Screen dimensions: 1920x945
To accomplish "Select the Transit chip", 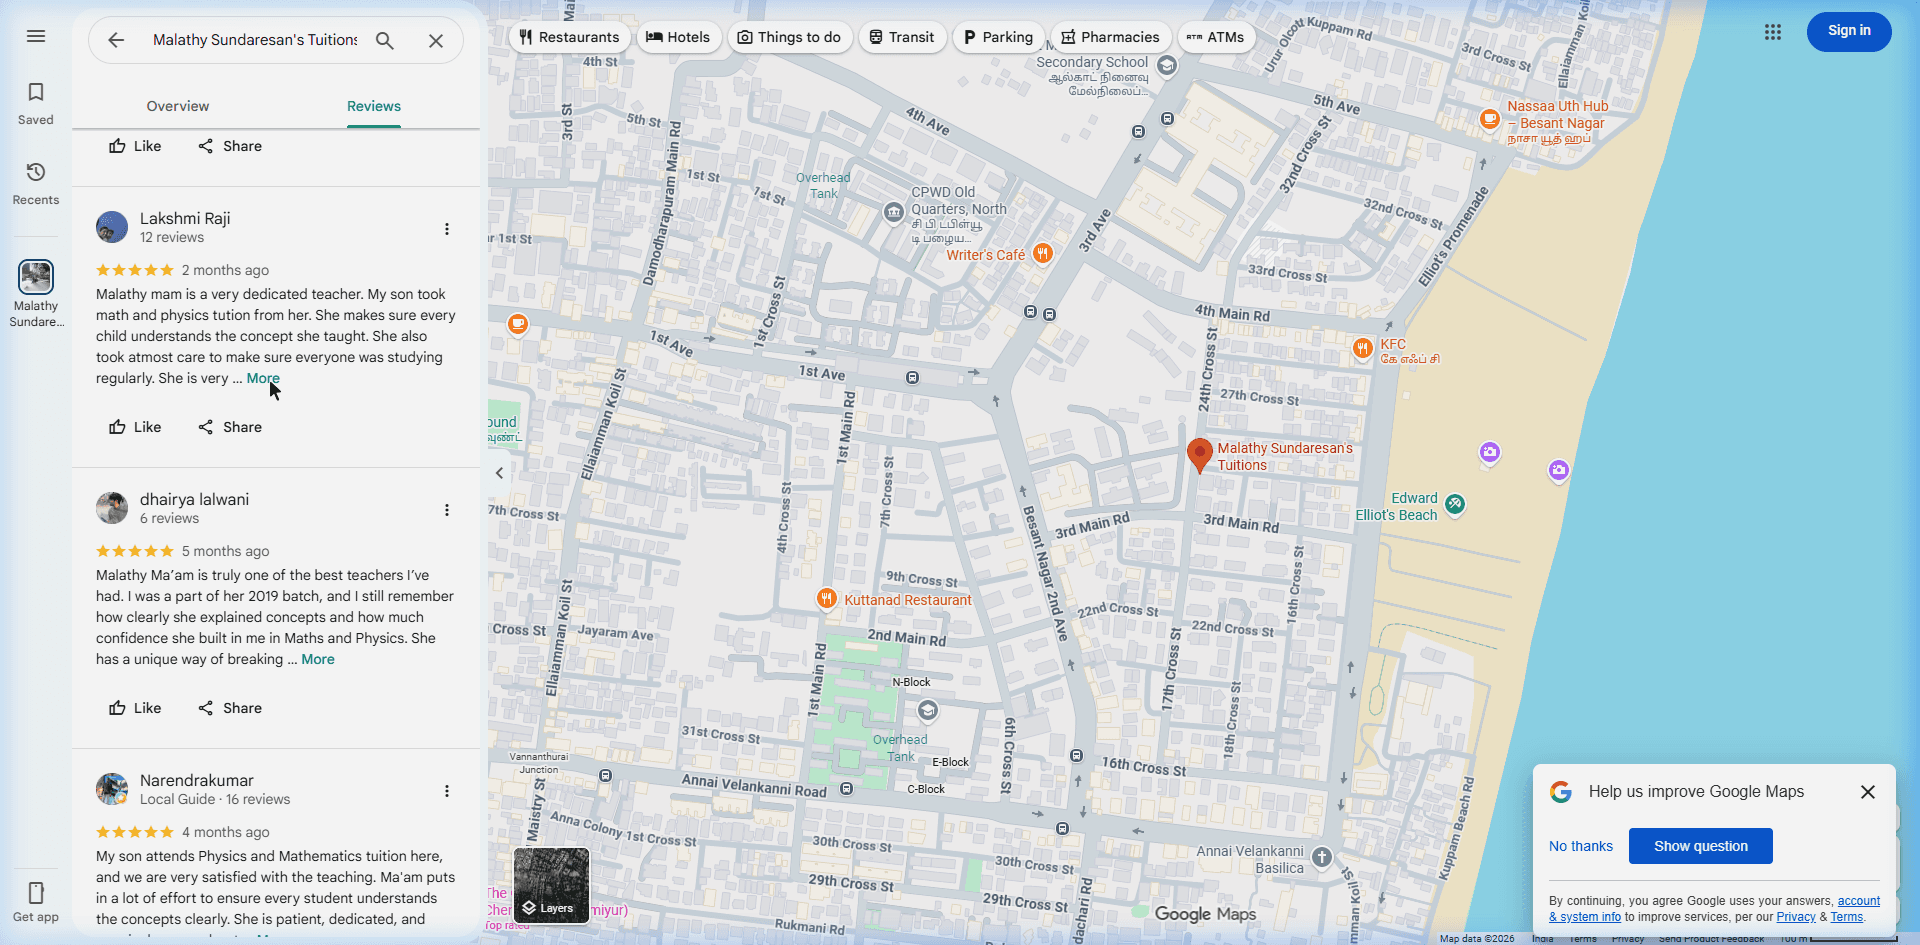I will pos(902,37).
